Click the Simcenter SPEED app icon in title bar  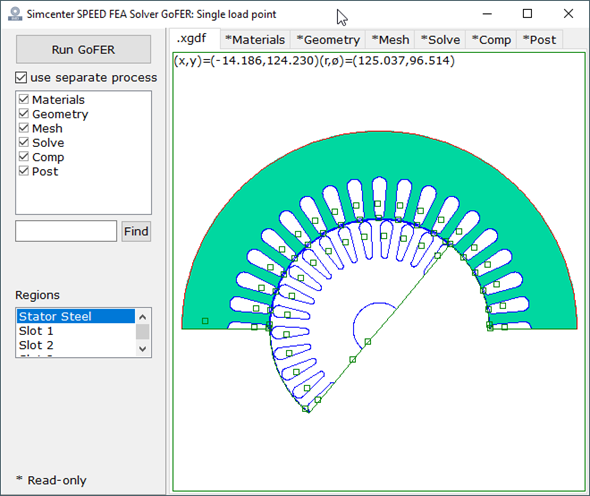tap(15, 14)
